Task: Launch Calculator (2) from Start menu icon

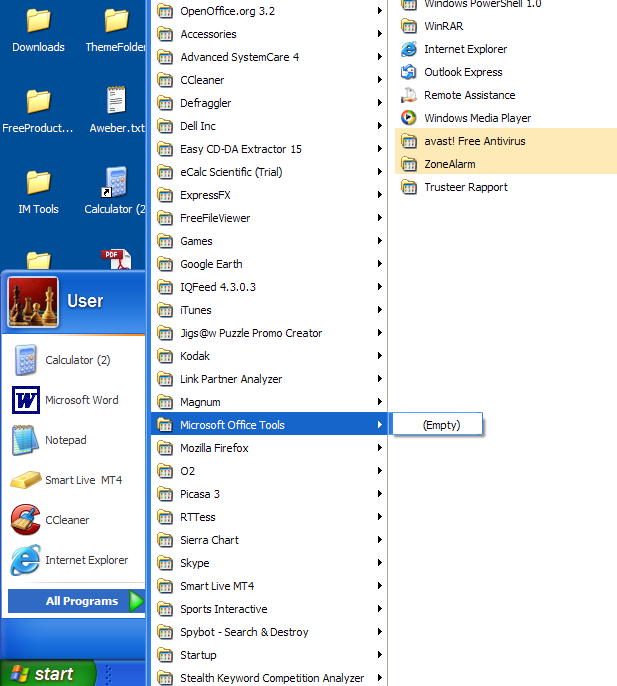Action: coord(25,360)
